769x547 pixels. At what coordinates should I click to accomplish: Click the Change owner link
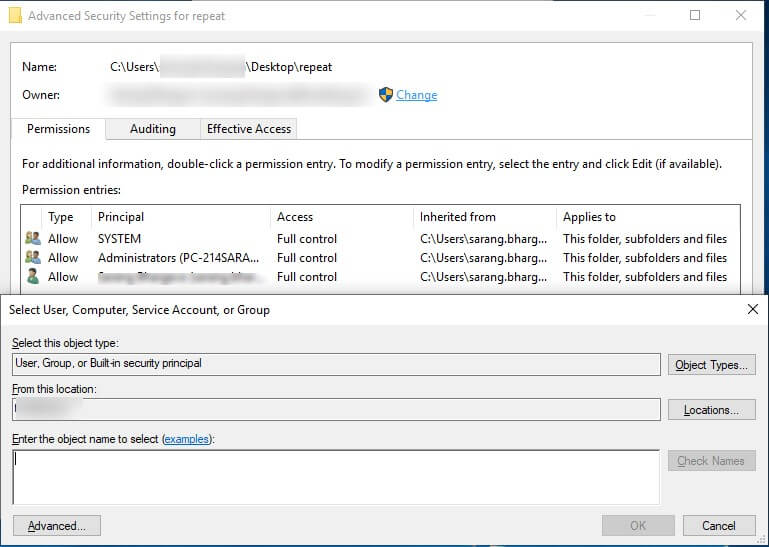coord(416,95)
